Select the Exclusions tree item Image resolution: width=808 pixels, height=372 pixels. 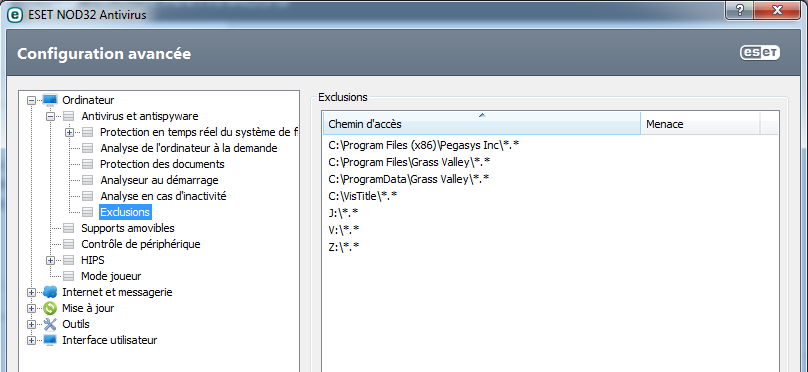tap(125, 212)
